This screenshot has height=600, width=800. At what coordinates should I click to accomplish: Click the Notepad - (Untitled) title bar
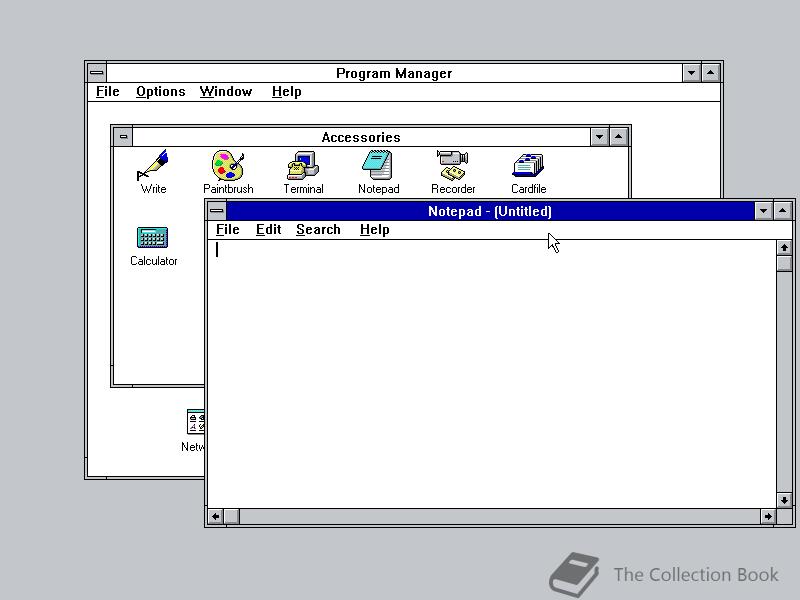pos(490,211)
